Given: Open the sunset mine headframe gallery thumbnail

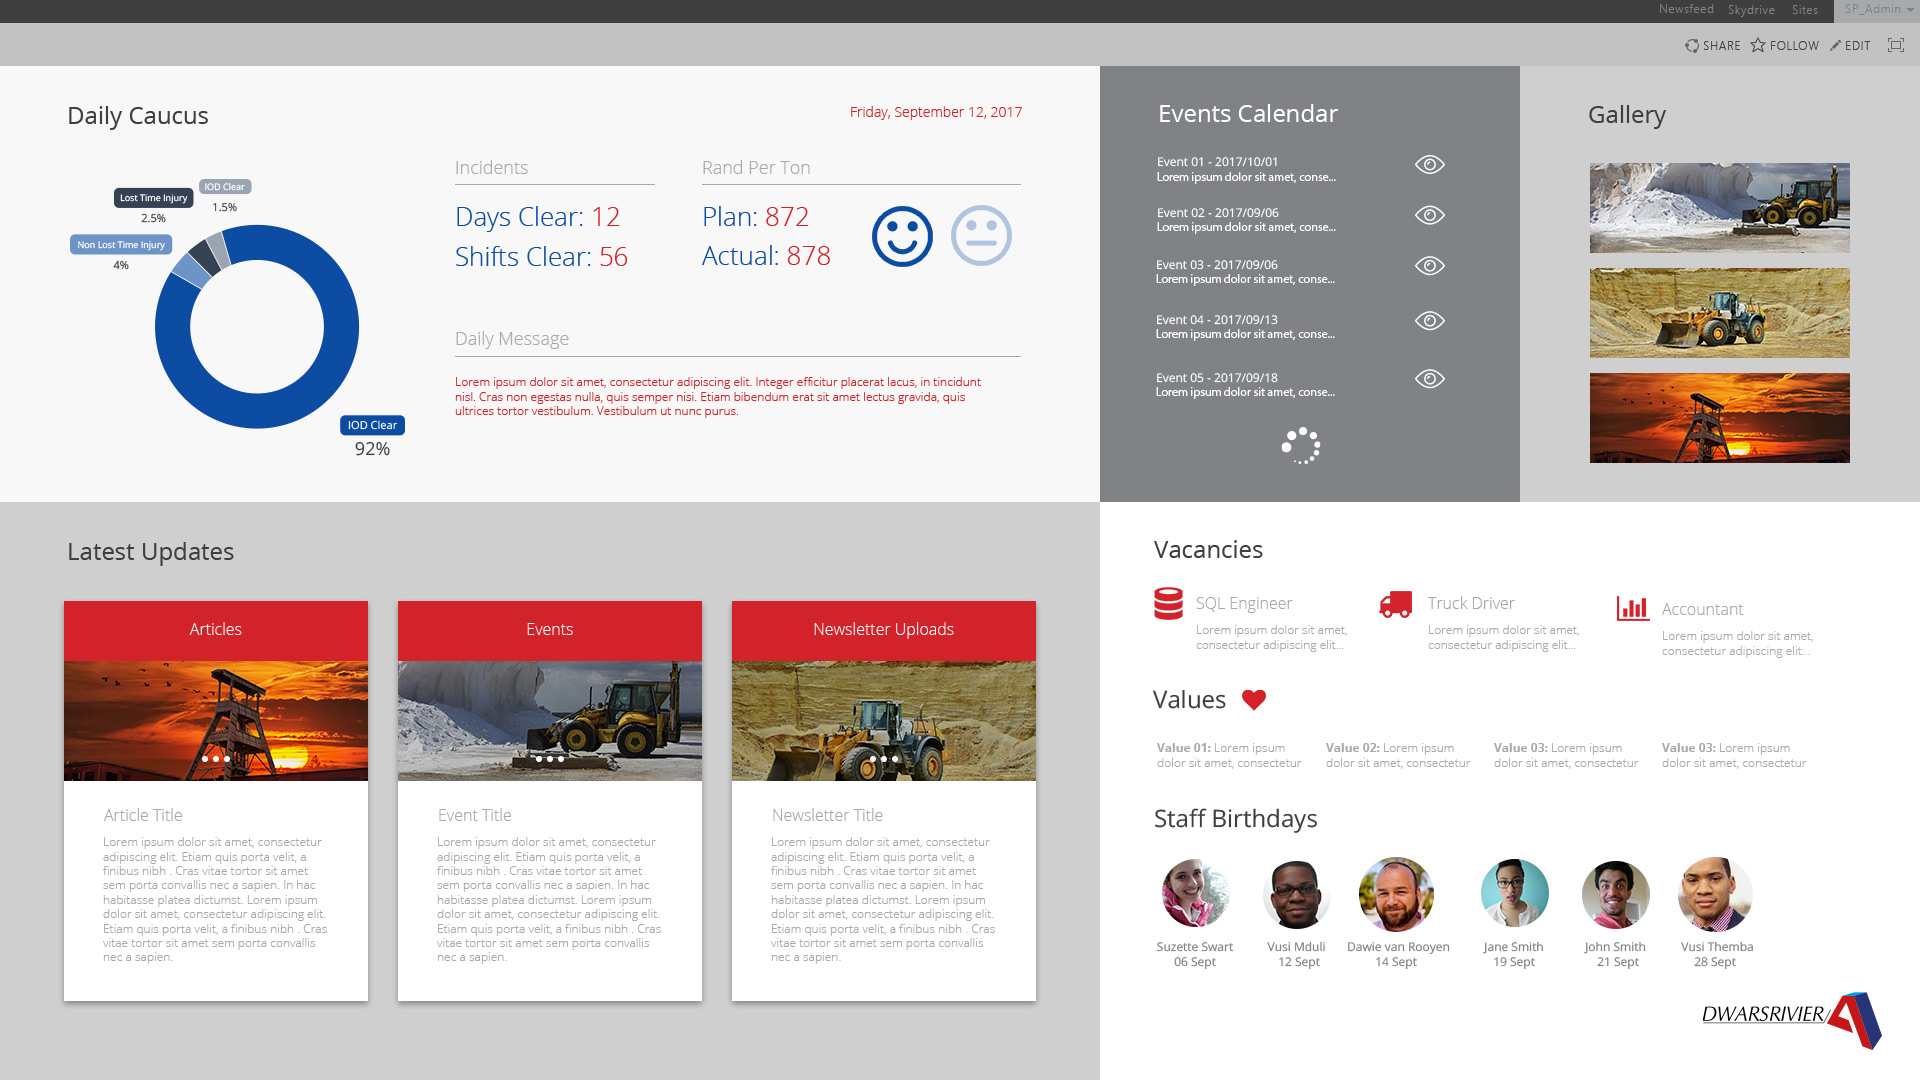Looking at the screenshot, I should pos(1719,418).
